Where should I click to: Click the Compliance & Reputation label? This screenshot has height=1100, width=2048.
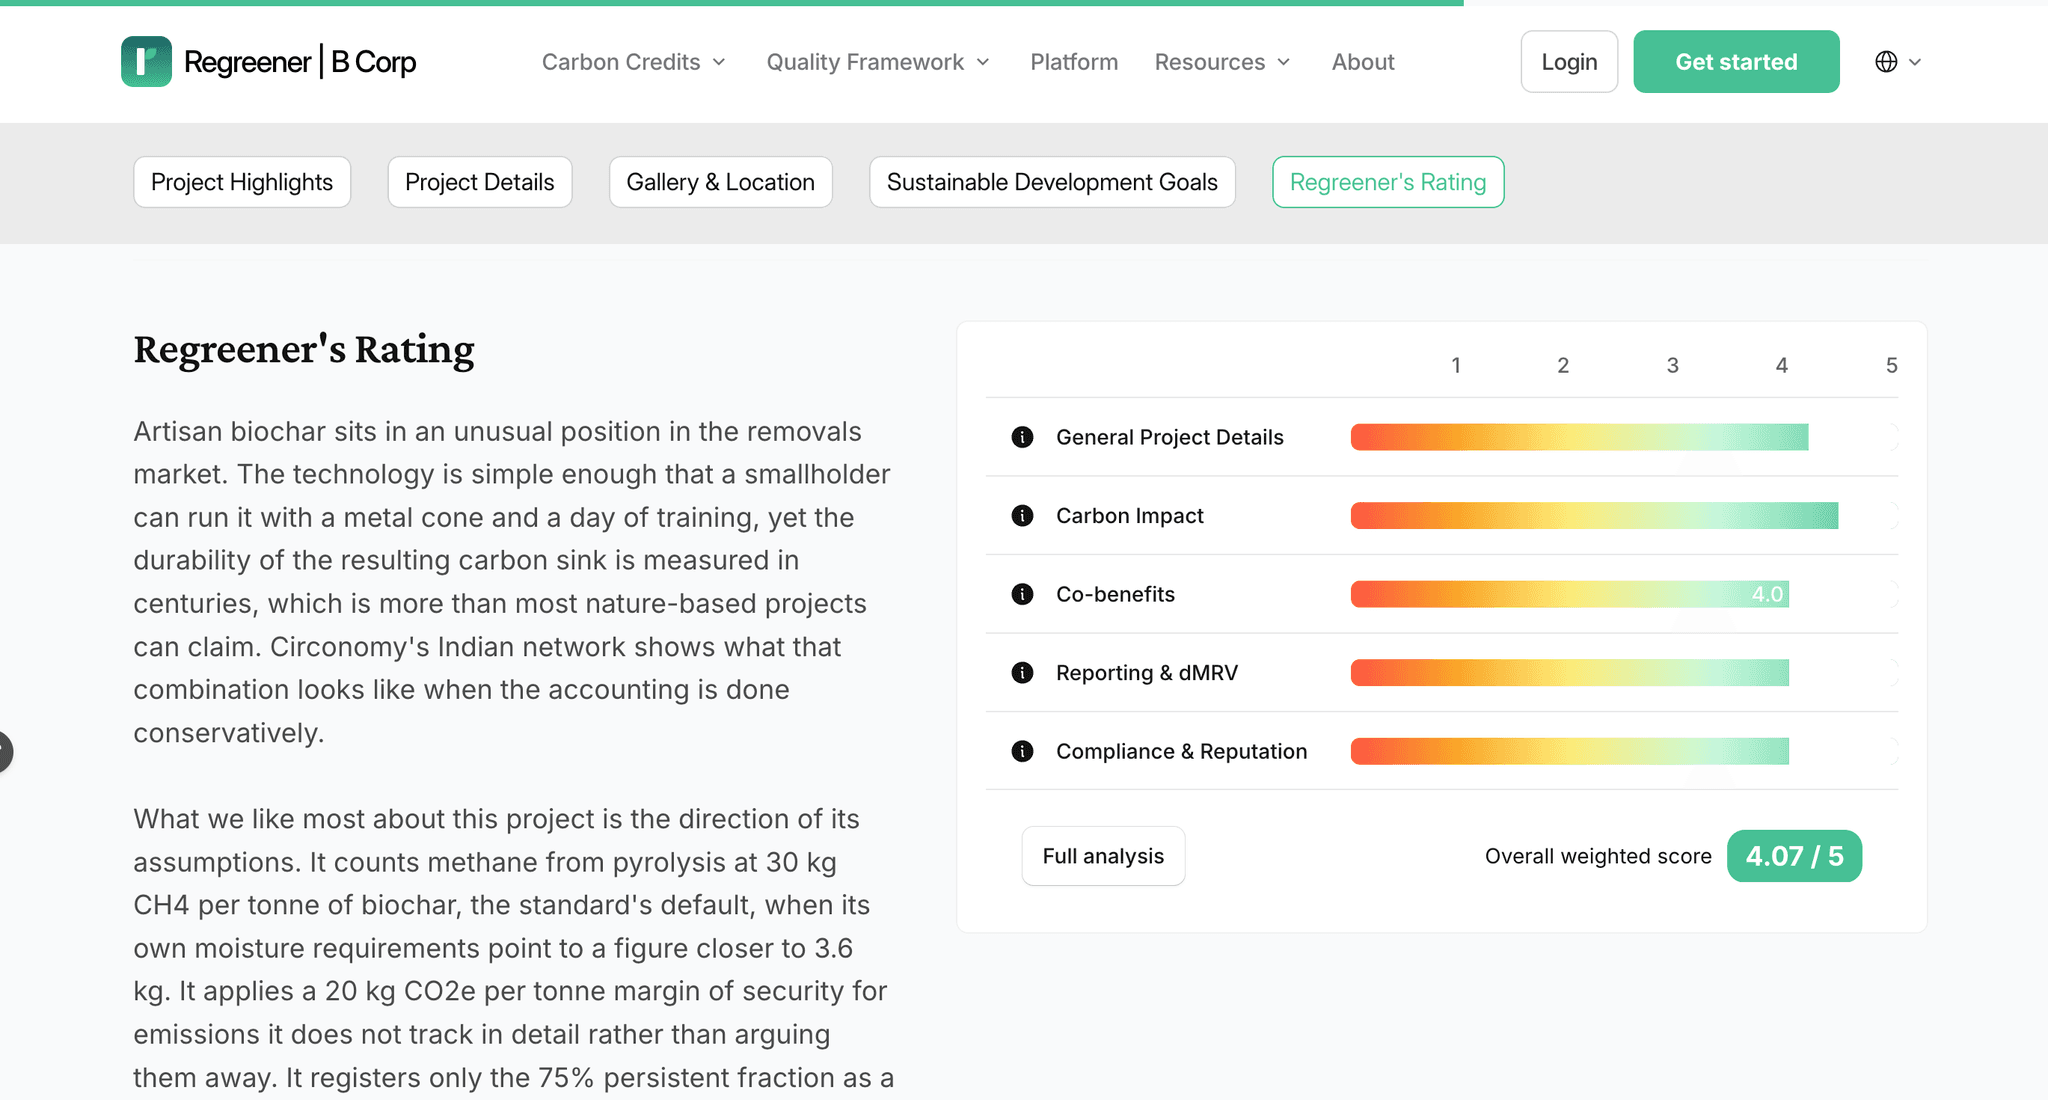pos(1182,751)
